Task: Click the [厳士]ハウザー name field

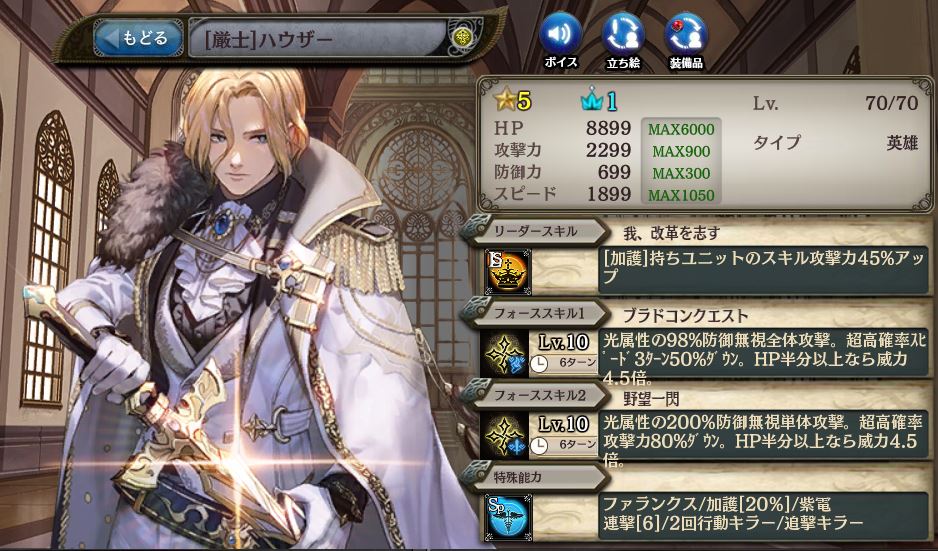Action: click(x=317, y=39)
